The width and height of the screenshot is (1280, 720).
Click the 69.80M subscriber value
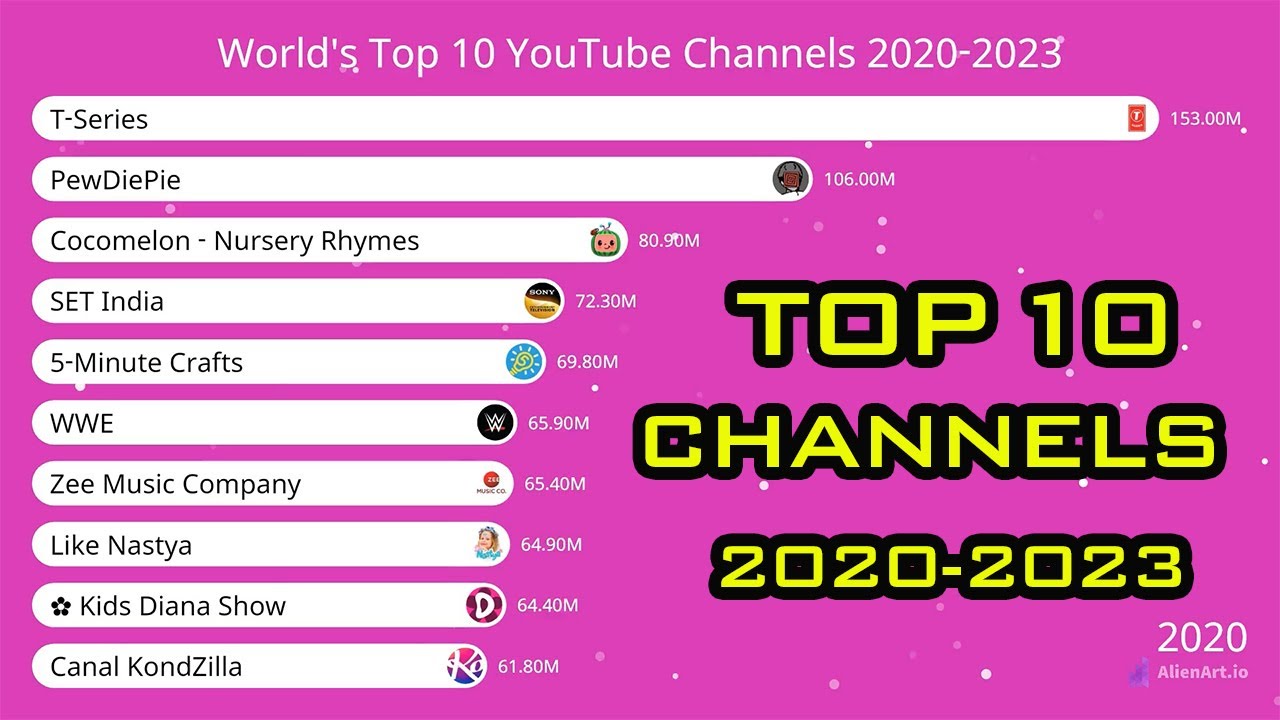point(587,362)
